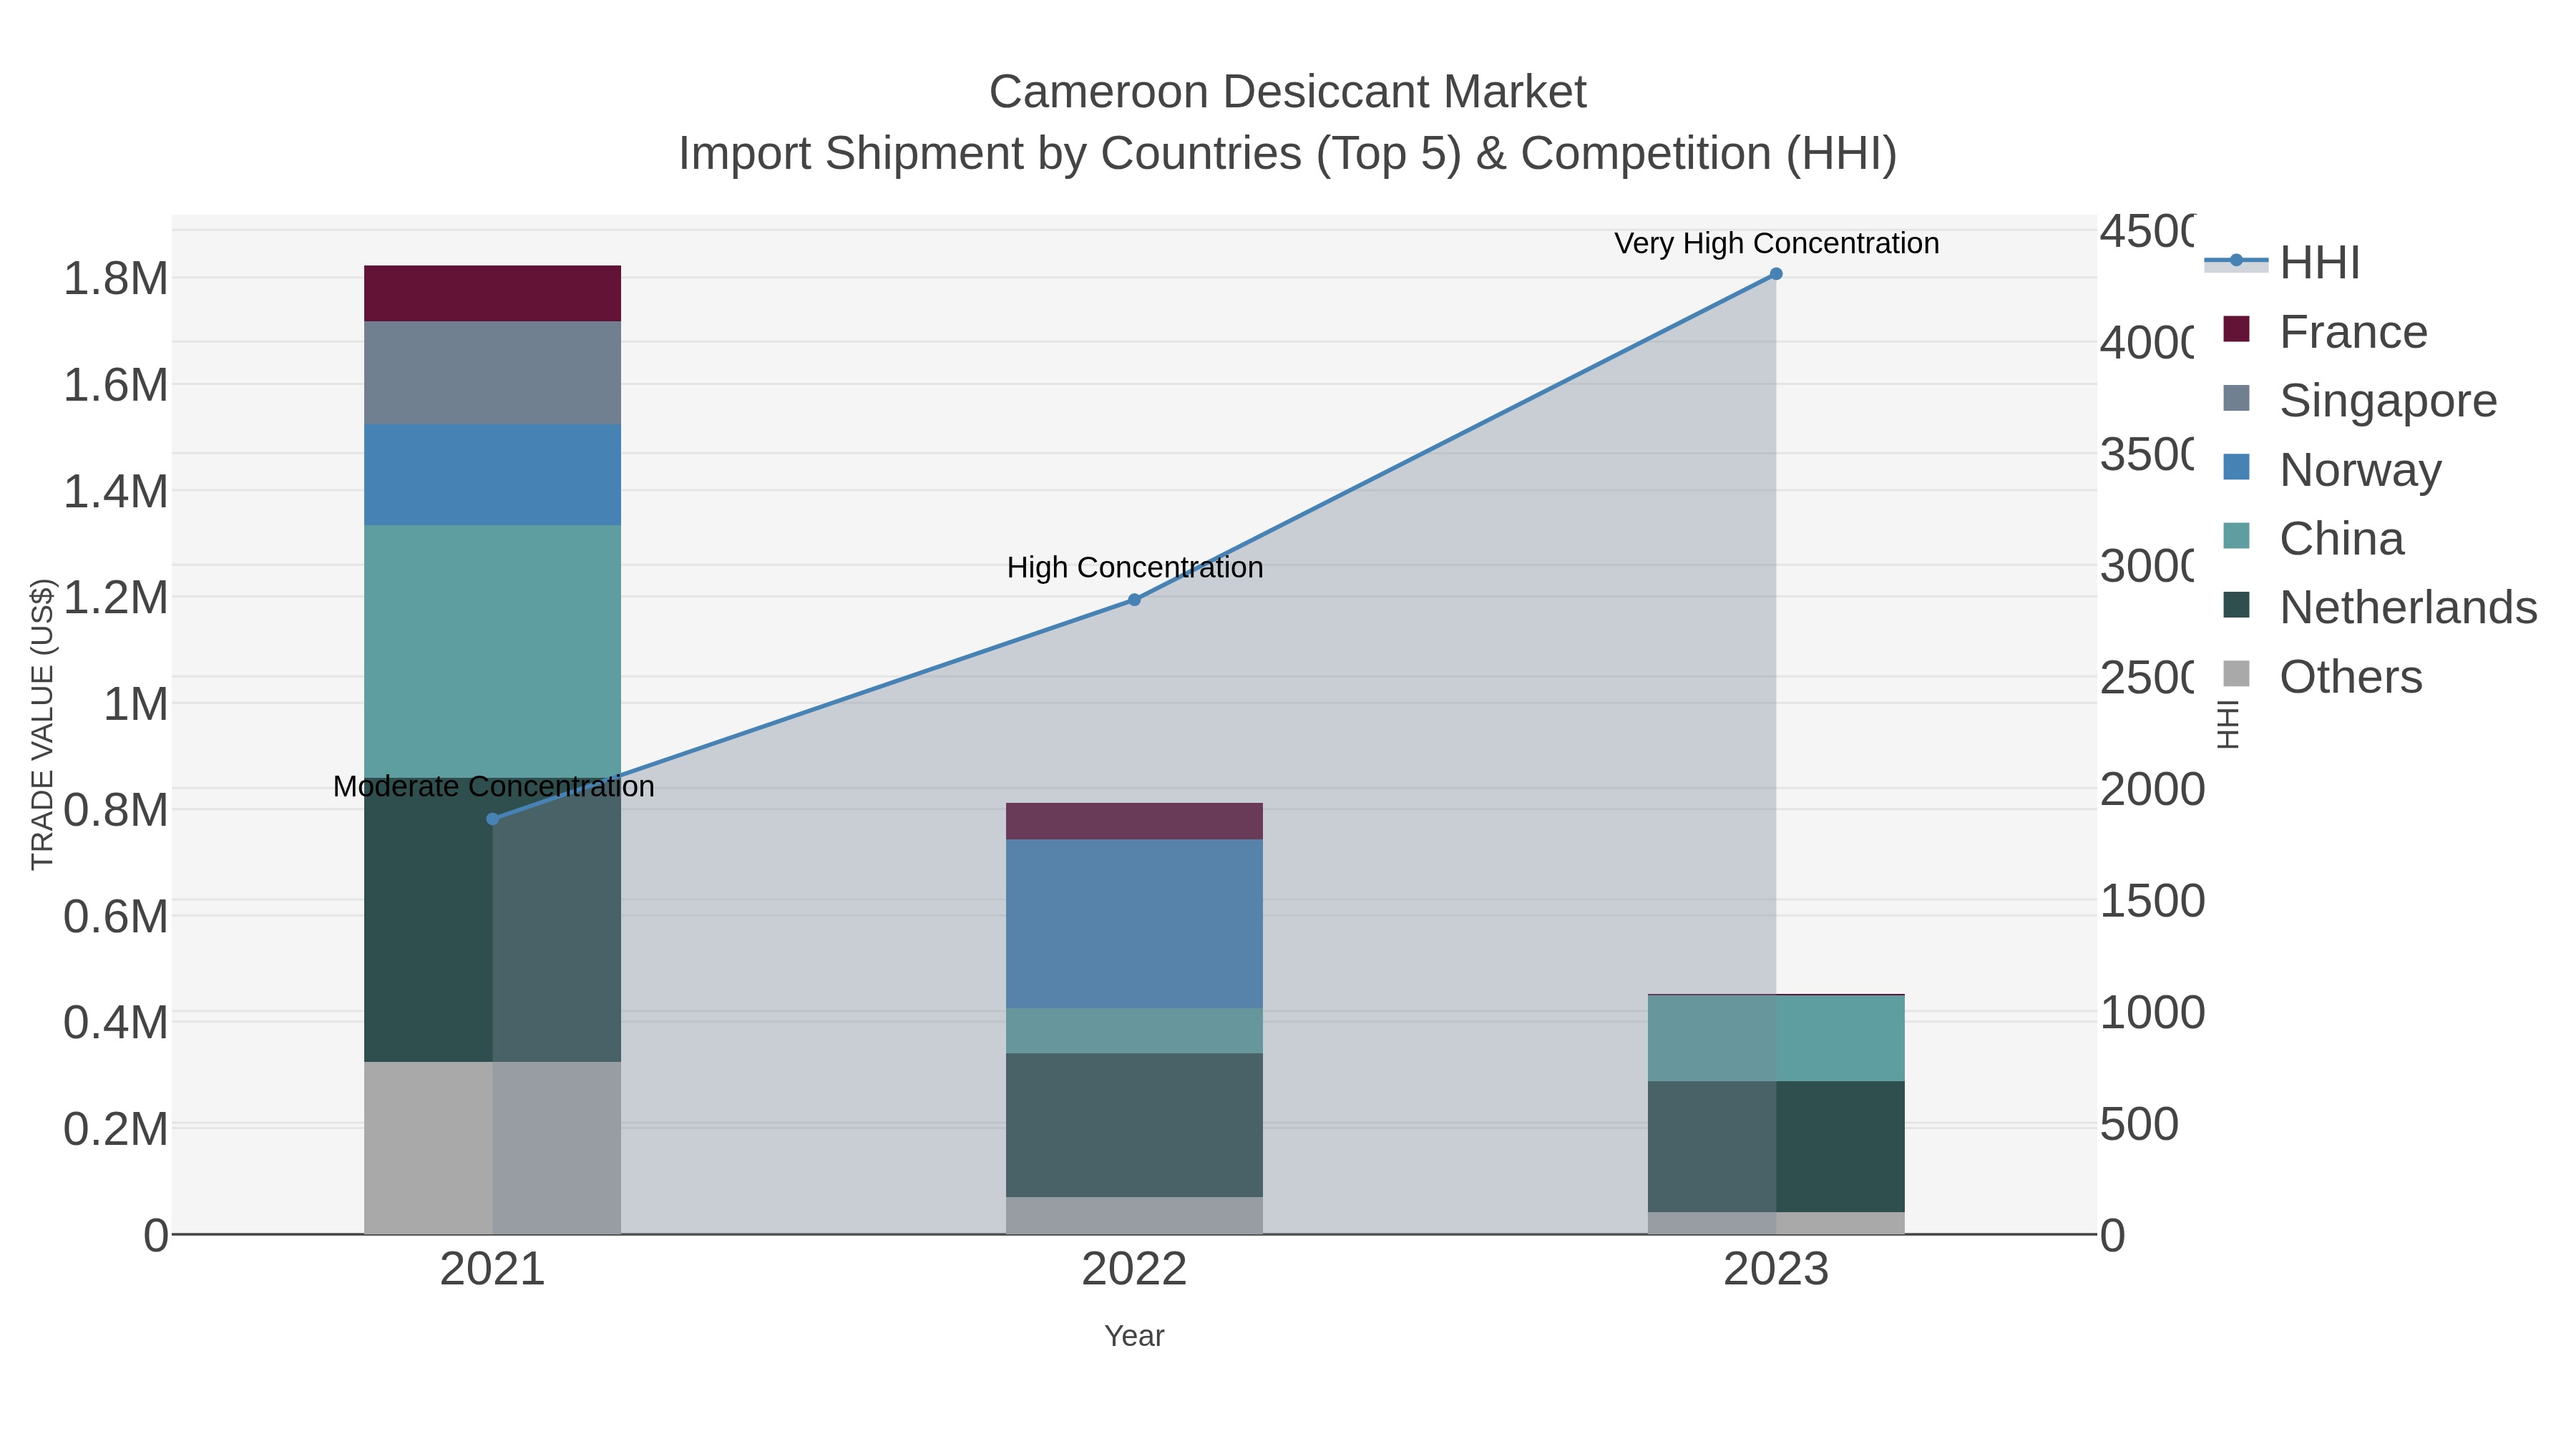Click the Others segment of the 2022 bar
Viewport: 2576px width, 1449px height.
tap(1134, 1216)
